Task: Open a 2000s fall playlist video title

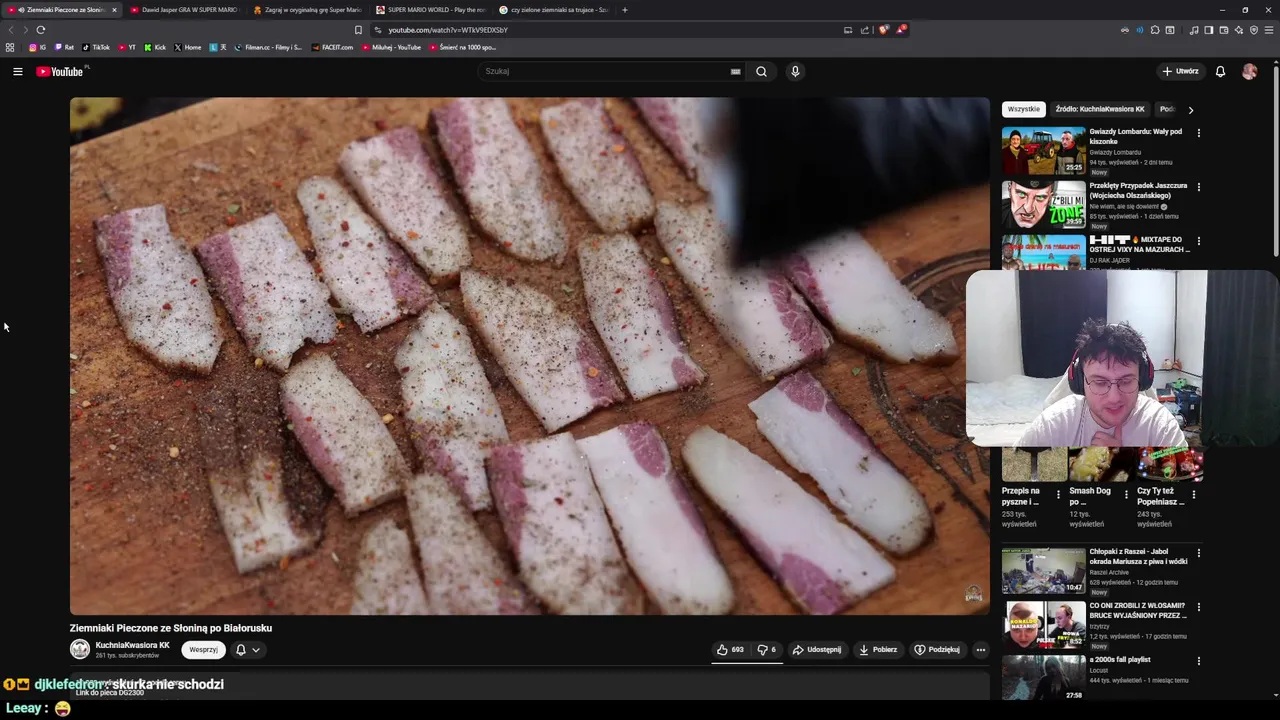Action: click(x=1120, y=660)
